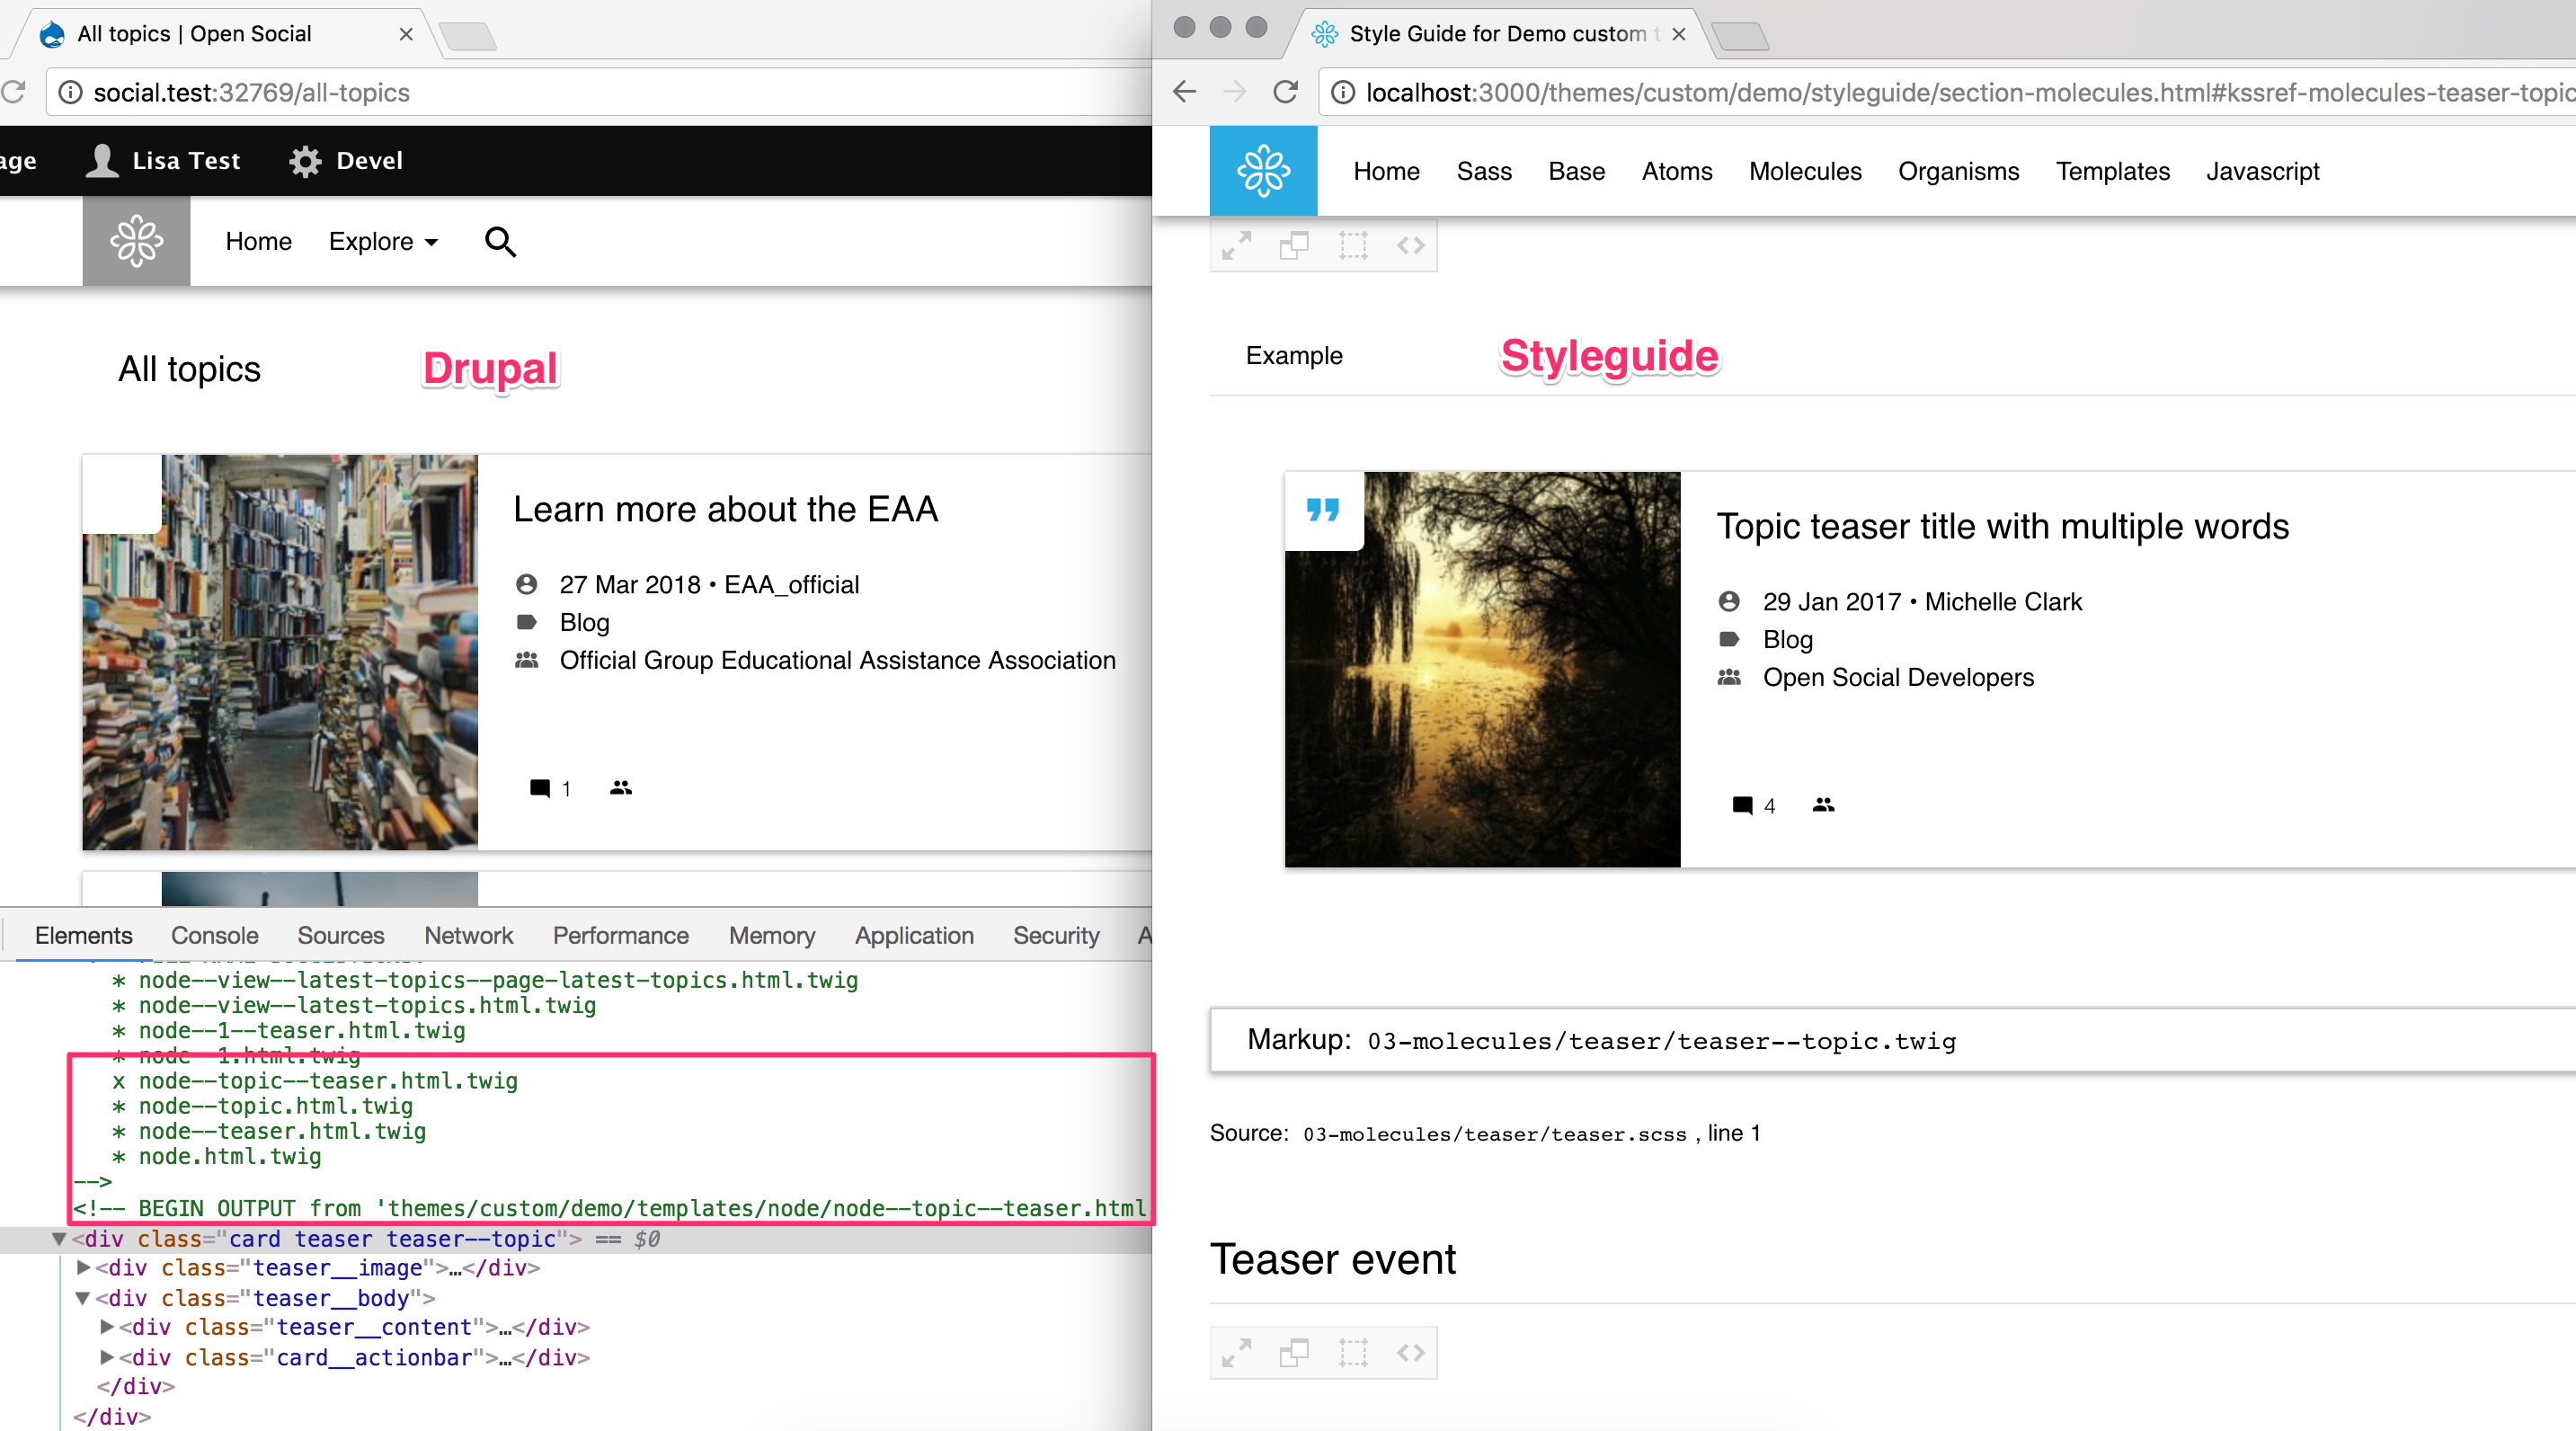Reload the localhost styleguide page
The height and width of the screenshot is (1431, 2576).
1285,92
